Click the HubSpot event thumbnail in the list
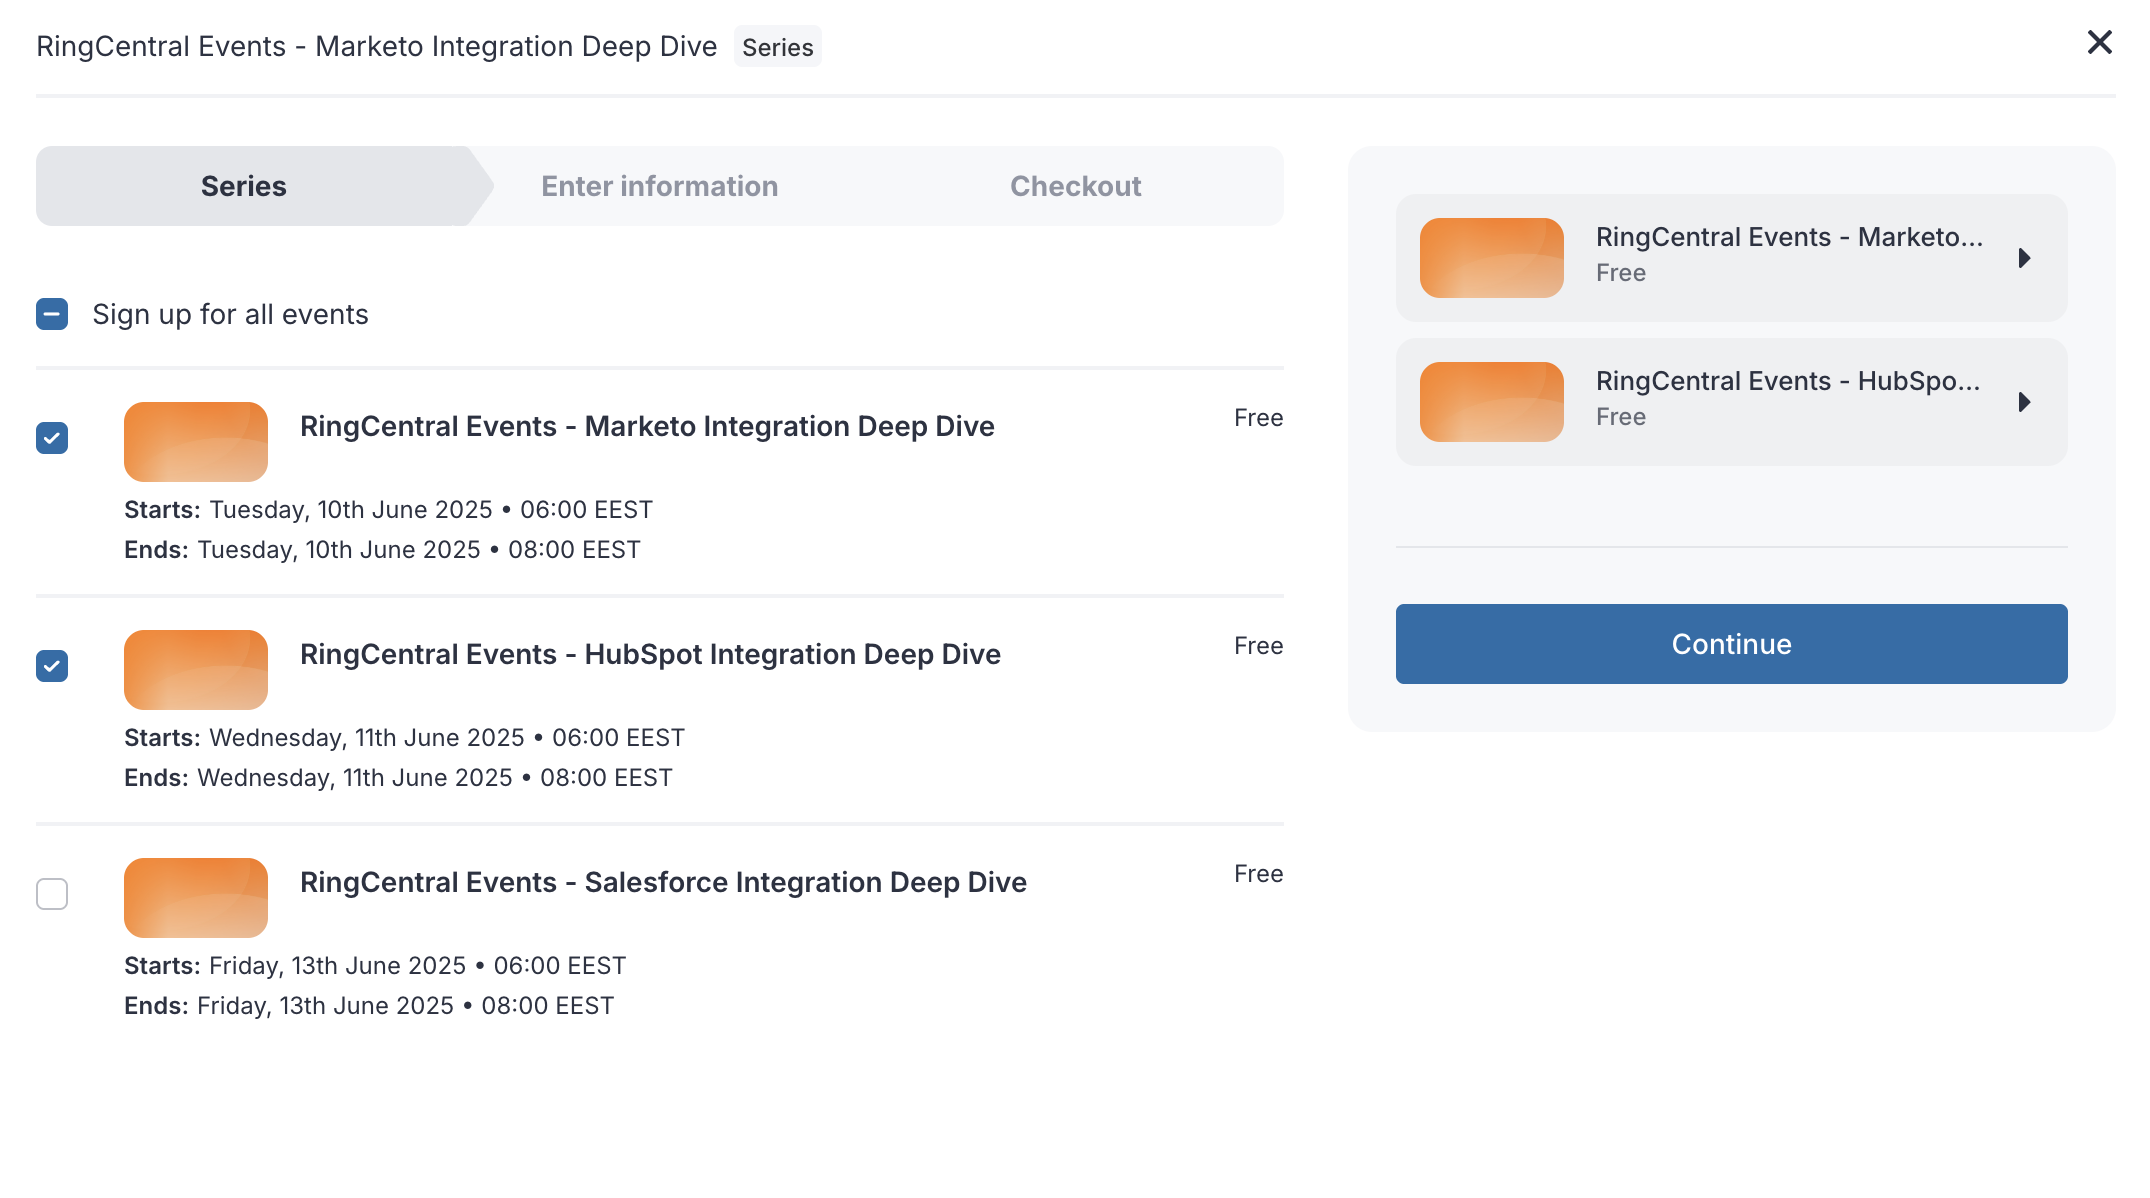The image size is (2150, 1198). tap(196, 670)
